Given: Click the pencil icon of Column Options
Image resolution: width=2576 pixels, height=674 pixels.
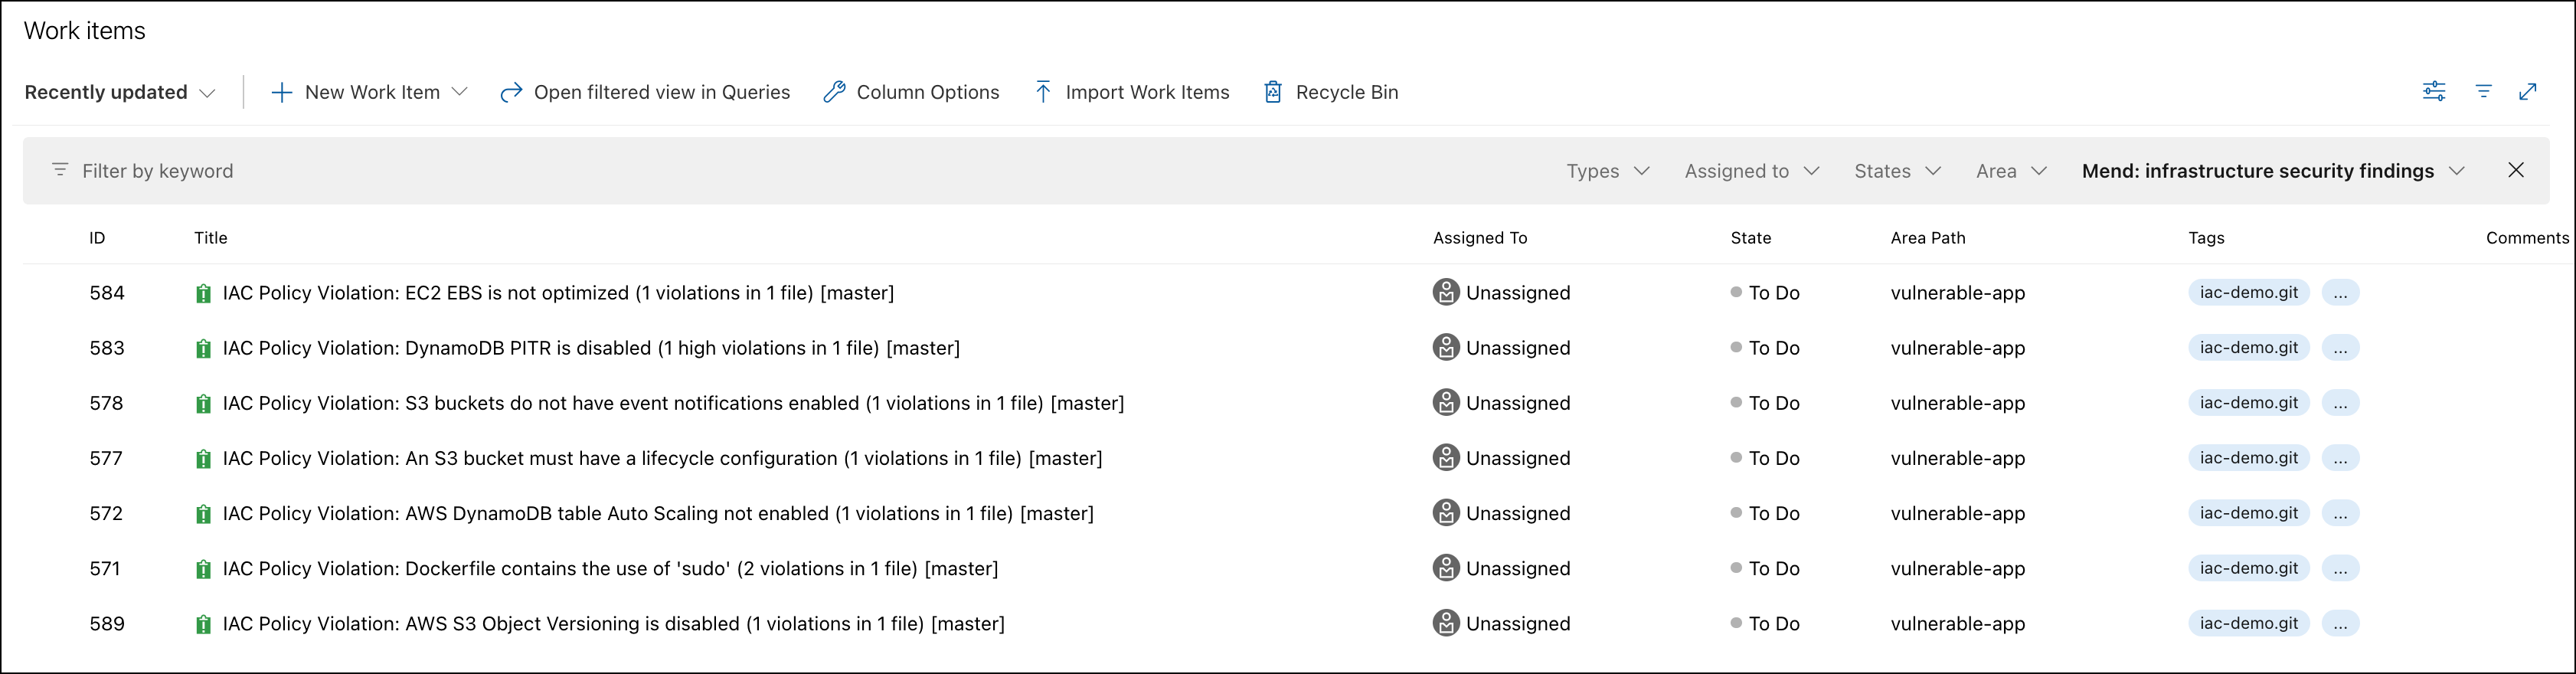Looking at the screenshot, I should 834,92.
